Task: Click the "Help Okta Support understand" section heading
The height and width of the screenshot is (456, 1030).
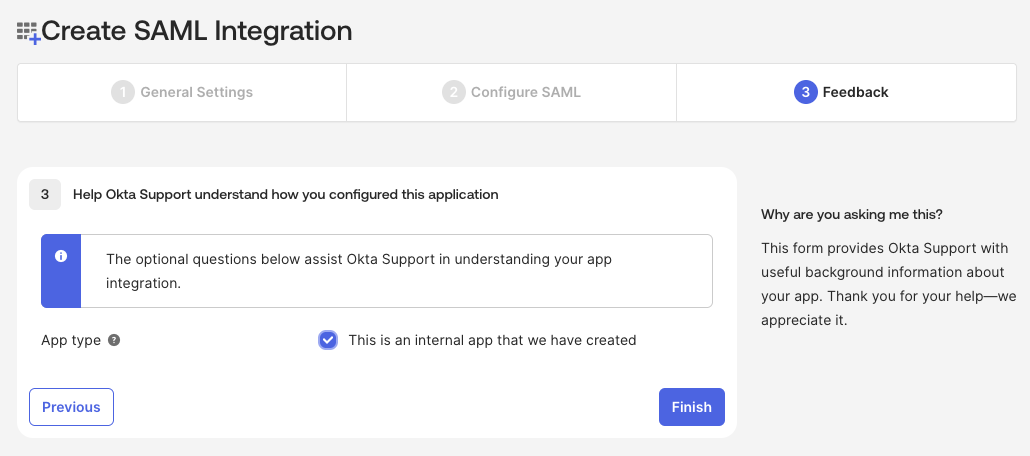Action: [x=285, y=194]
